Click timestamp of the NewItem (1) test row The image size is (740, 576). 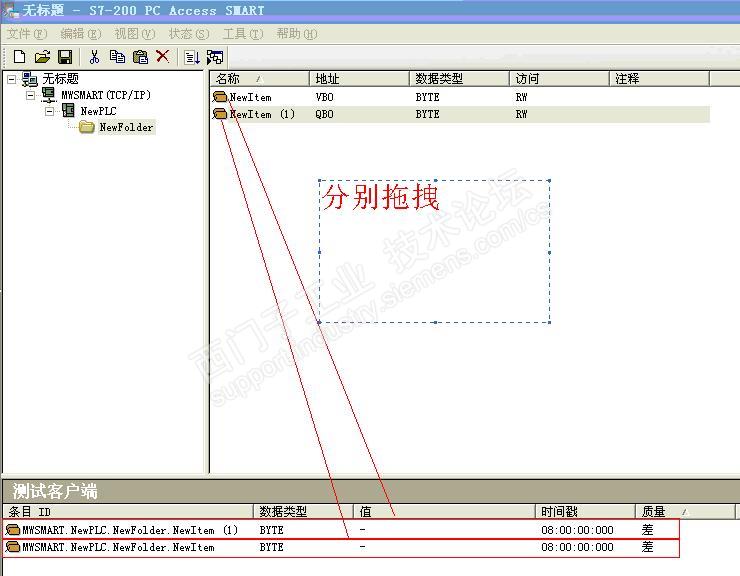(x=577, y=530)
